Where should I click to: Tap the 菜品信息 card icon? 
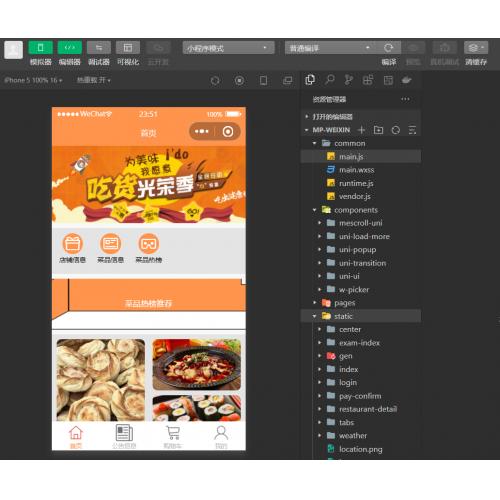110,244
